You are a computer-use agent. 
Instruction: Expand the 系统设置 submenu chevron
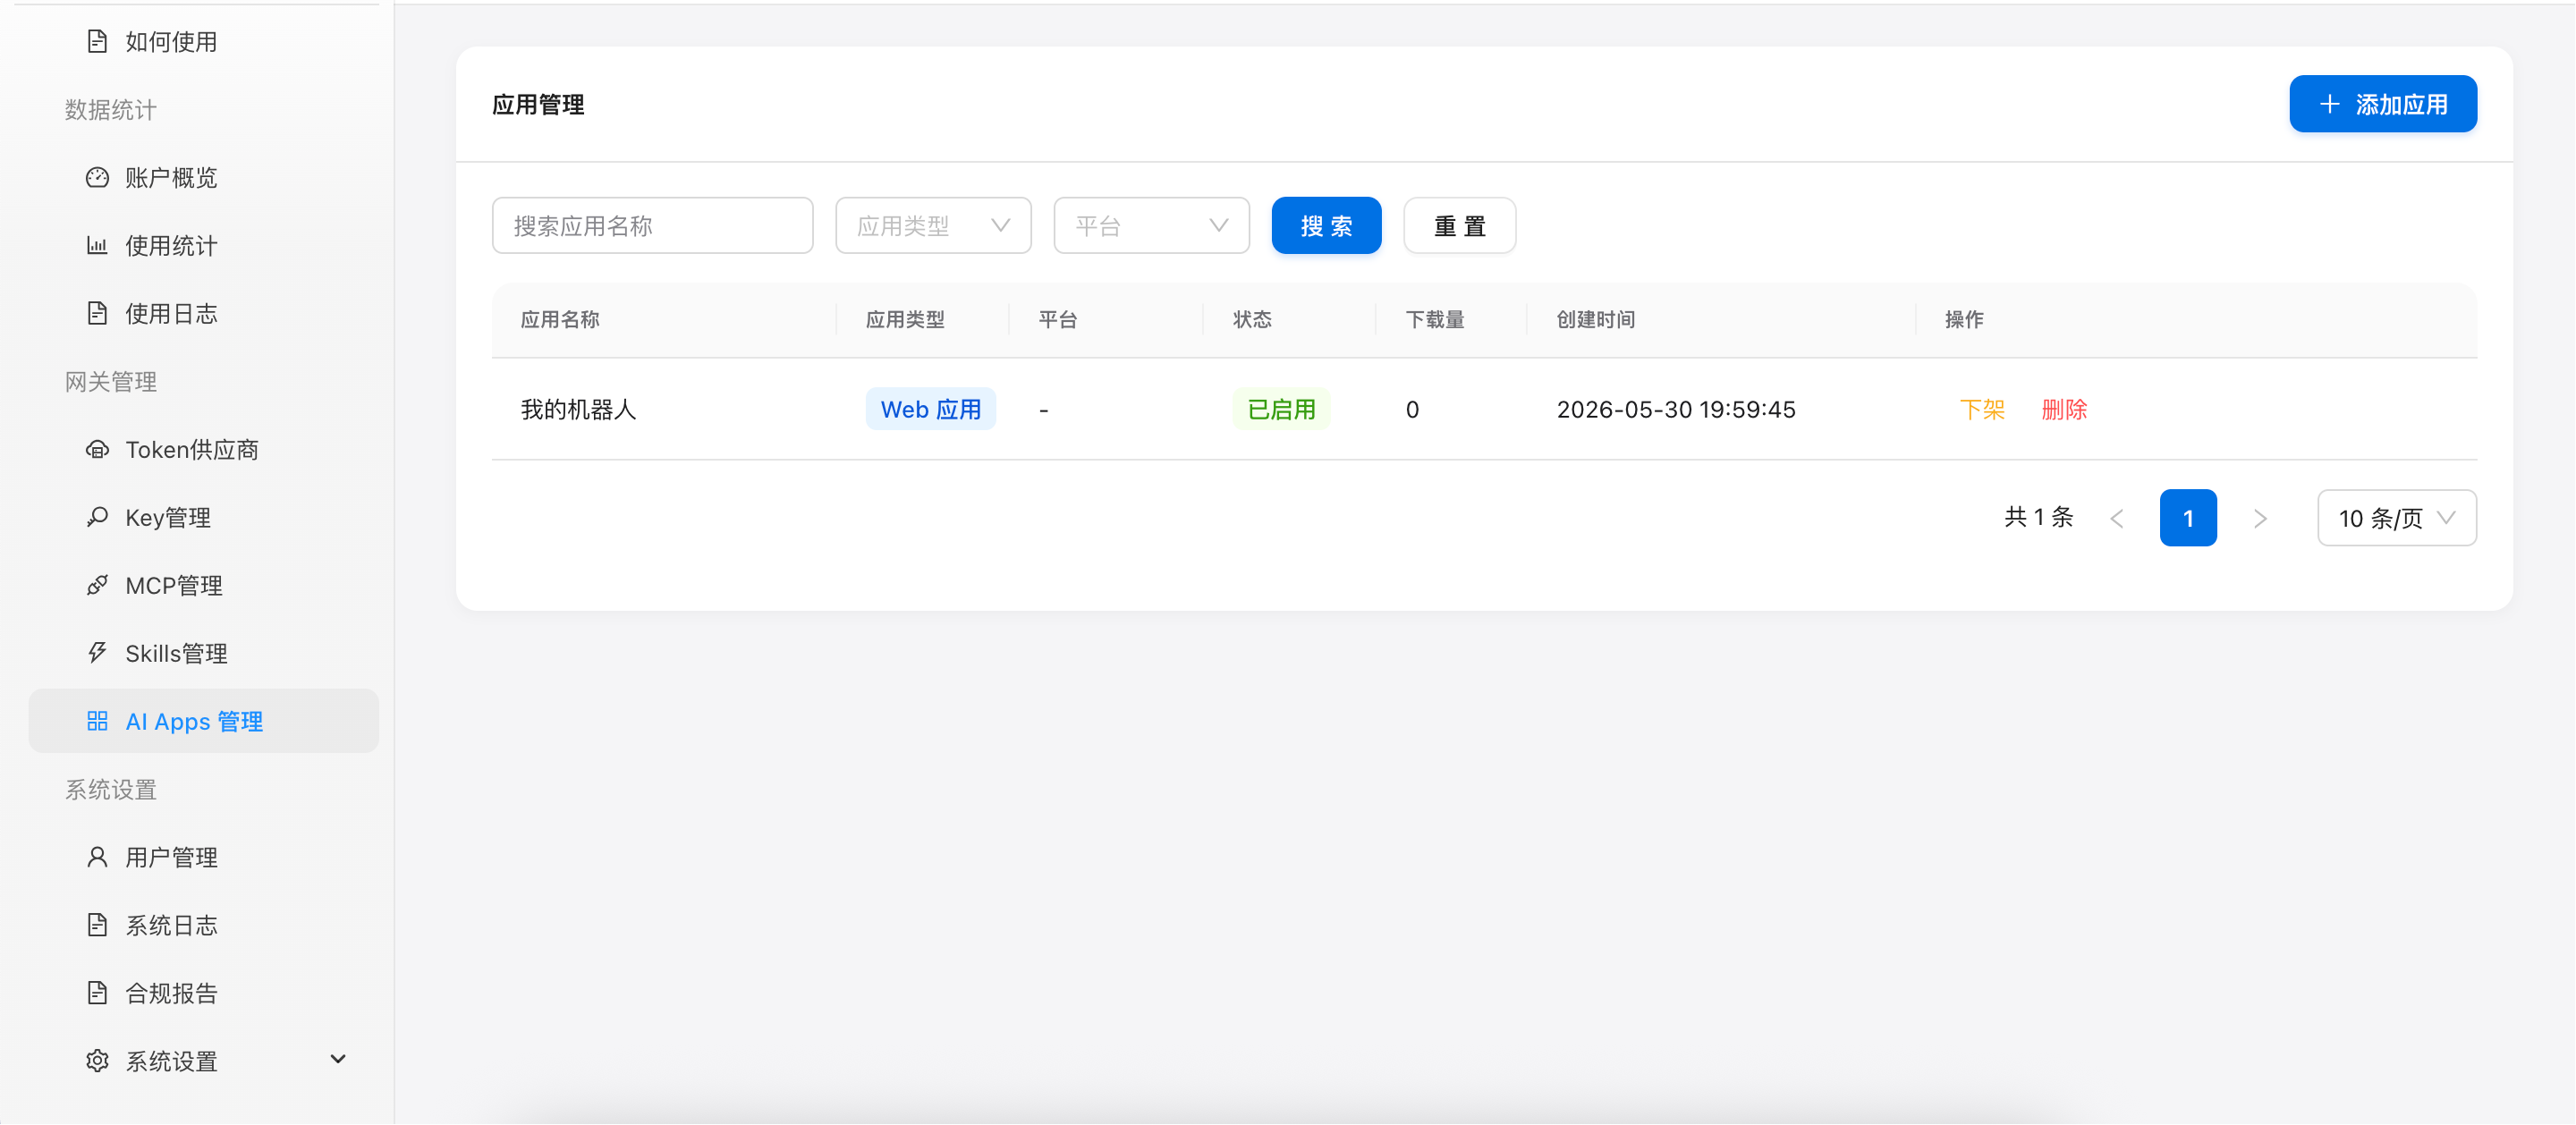[338, 1060]
